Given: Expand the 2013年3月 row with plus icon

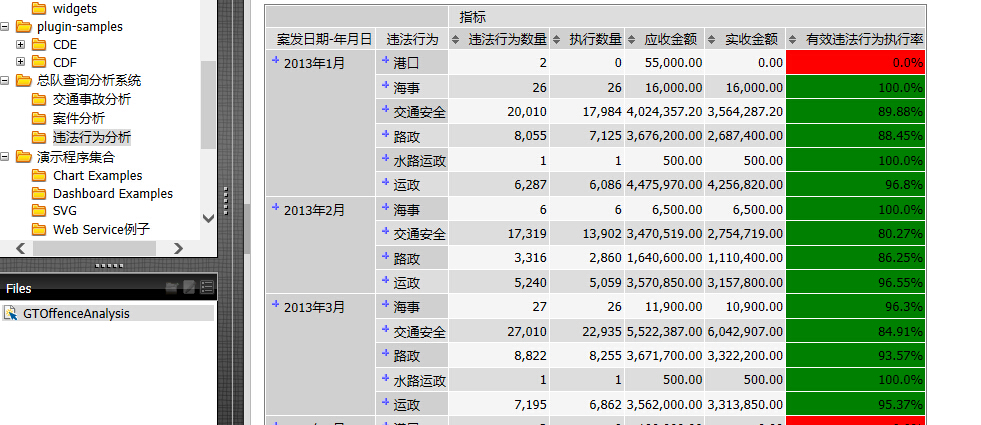Looking at the screenshot, I should [x=275, y=304].
